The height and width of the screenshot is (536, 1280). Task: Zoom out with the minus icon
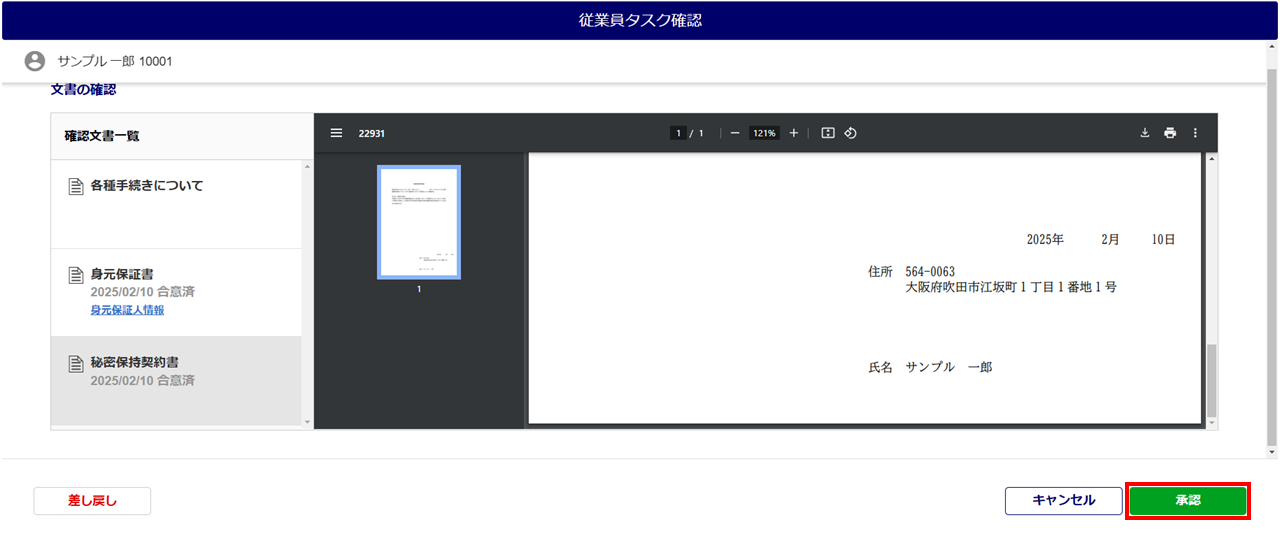(x=735, y=133)
